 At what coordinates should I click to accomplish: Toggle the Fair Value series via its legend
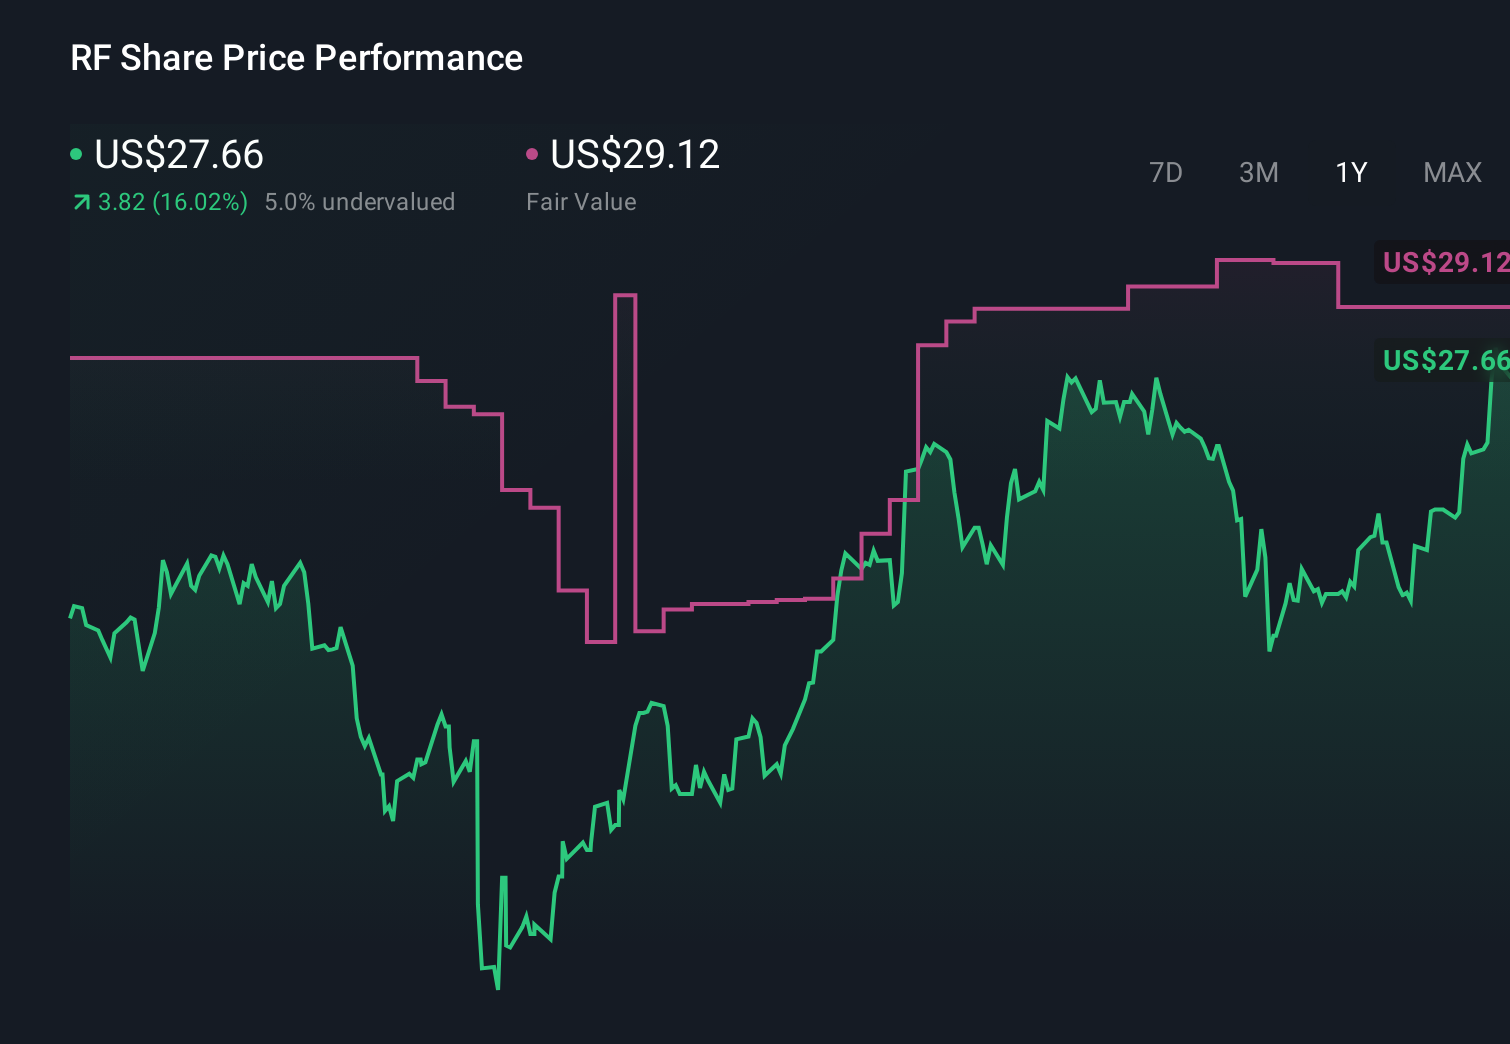tap(635, 155)
